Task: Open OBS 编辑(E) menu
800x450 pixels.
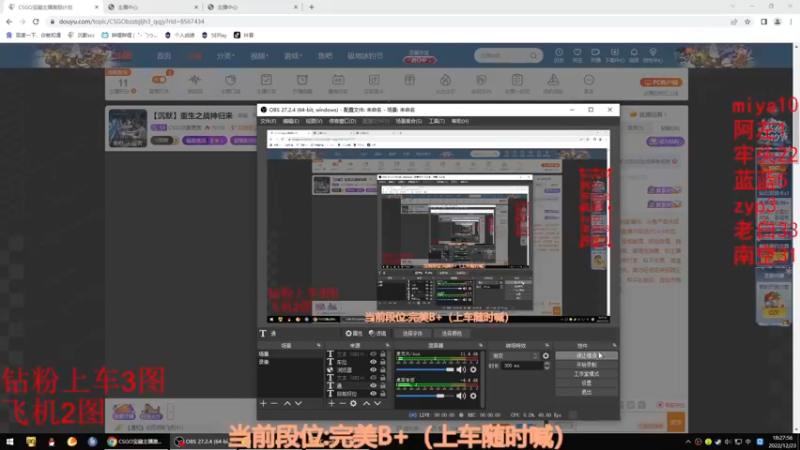Action: click(291, 121)
